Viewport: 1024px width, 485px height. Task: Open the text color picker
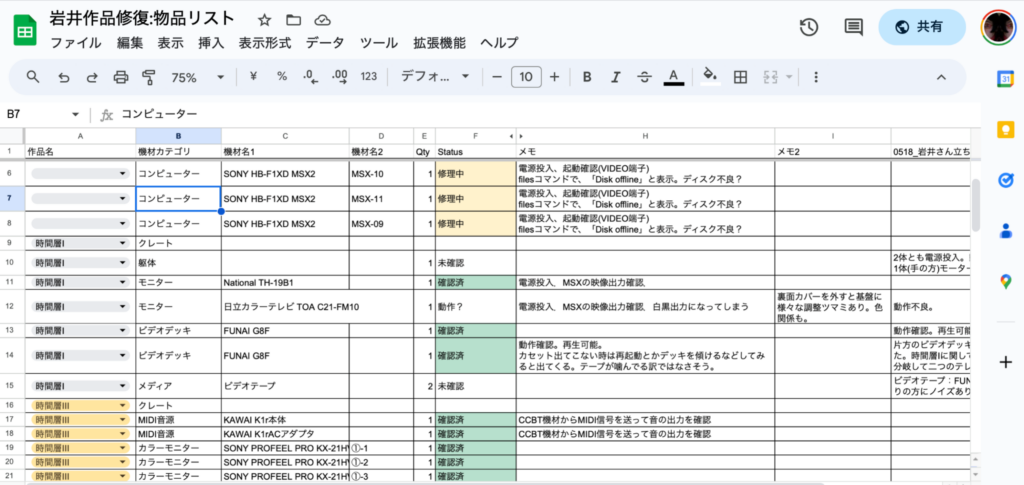(x=673, y=77)
